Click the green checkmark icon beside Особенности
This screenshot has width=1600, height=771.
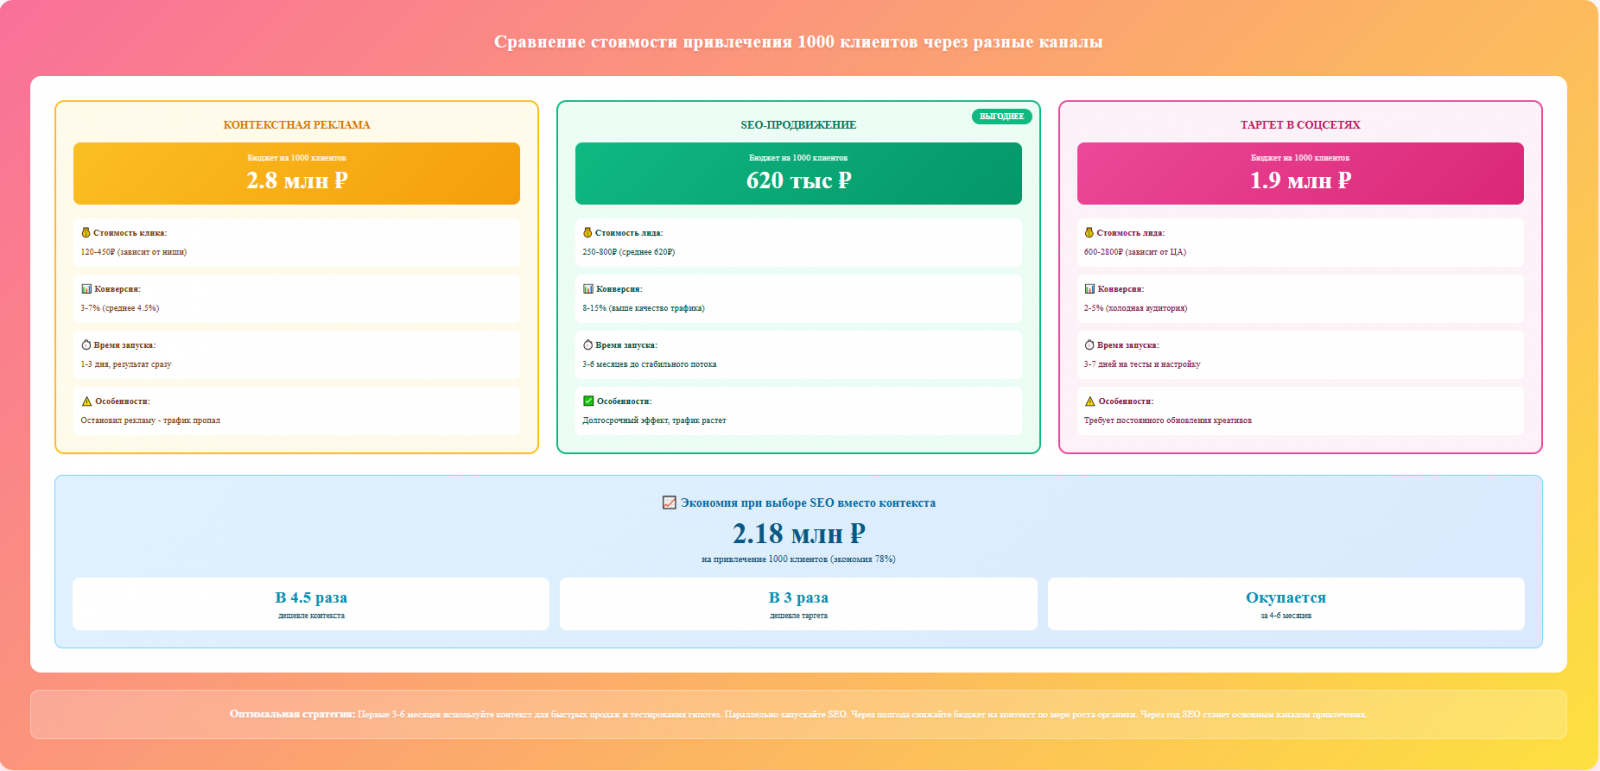(588, 401)
